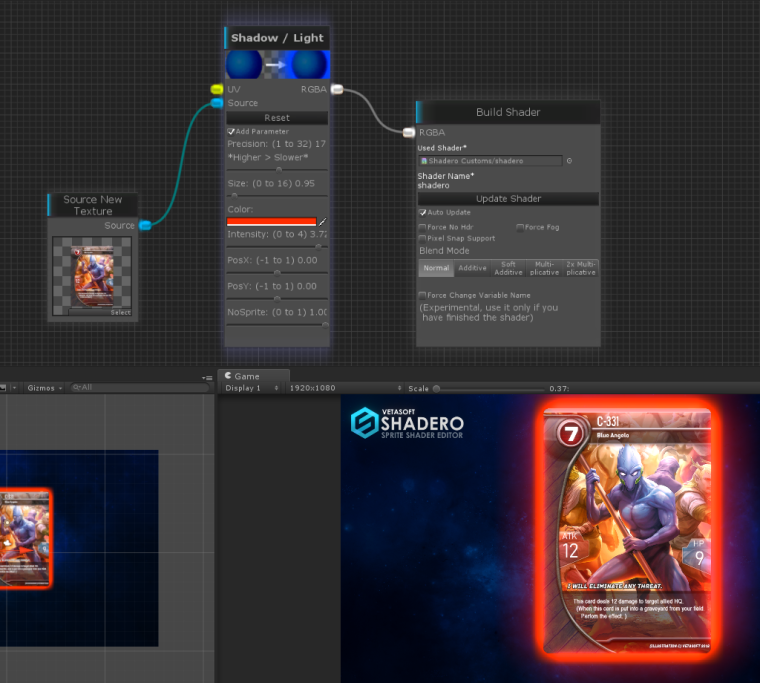This screenshot has width=760, height=683.
Task: Click the blue Source input connector
Action: click(217, 103)
